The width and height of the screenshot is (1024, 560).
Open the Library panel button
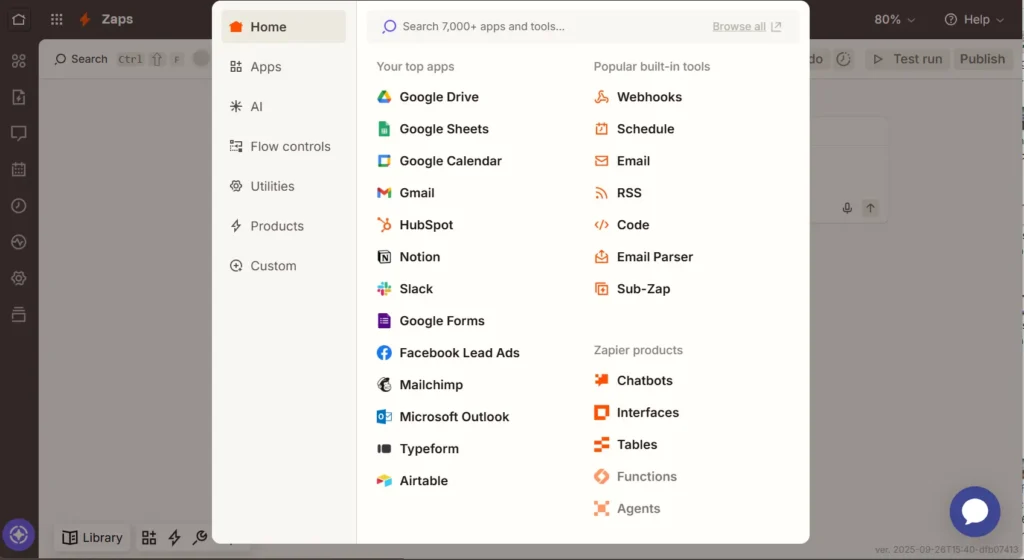coord(93,537)
